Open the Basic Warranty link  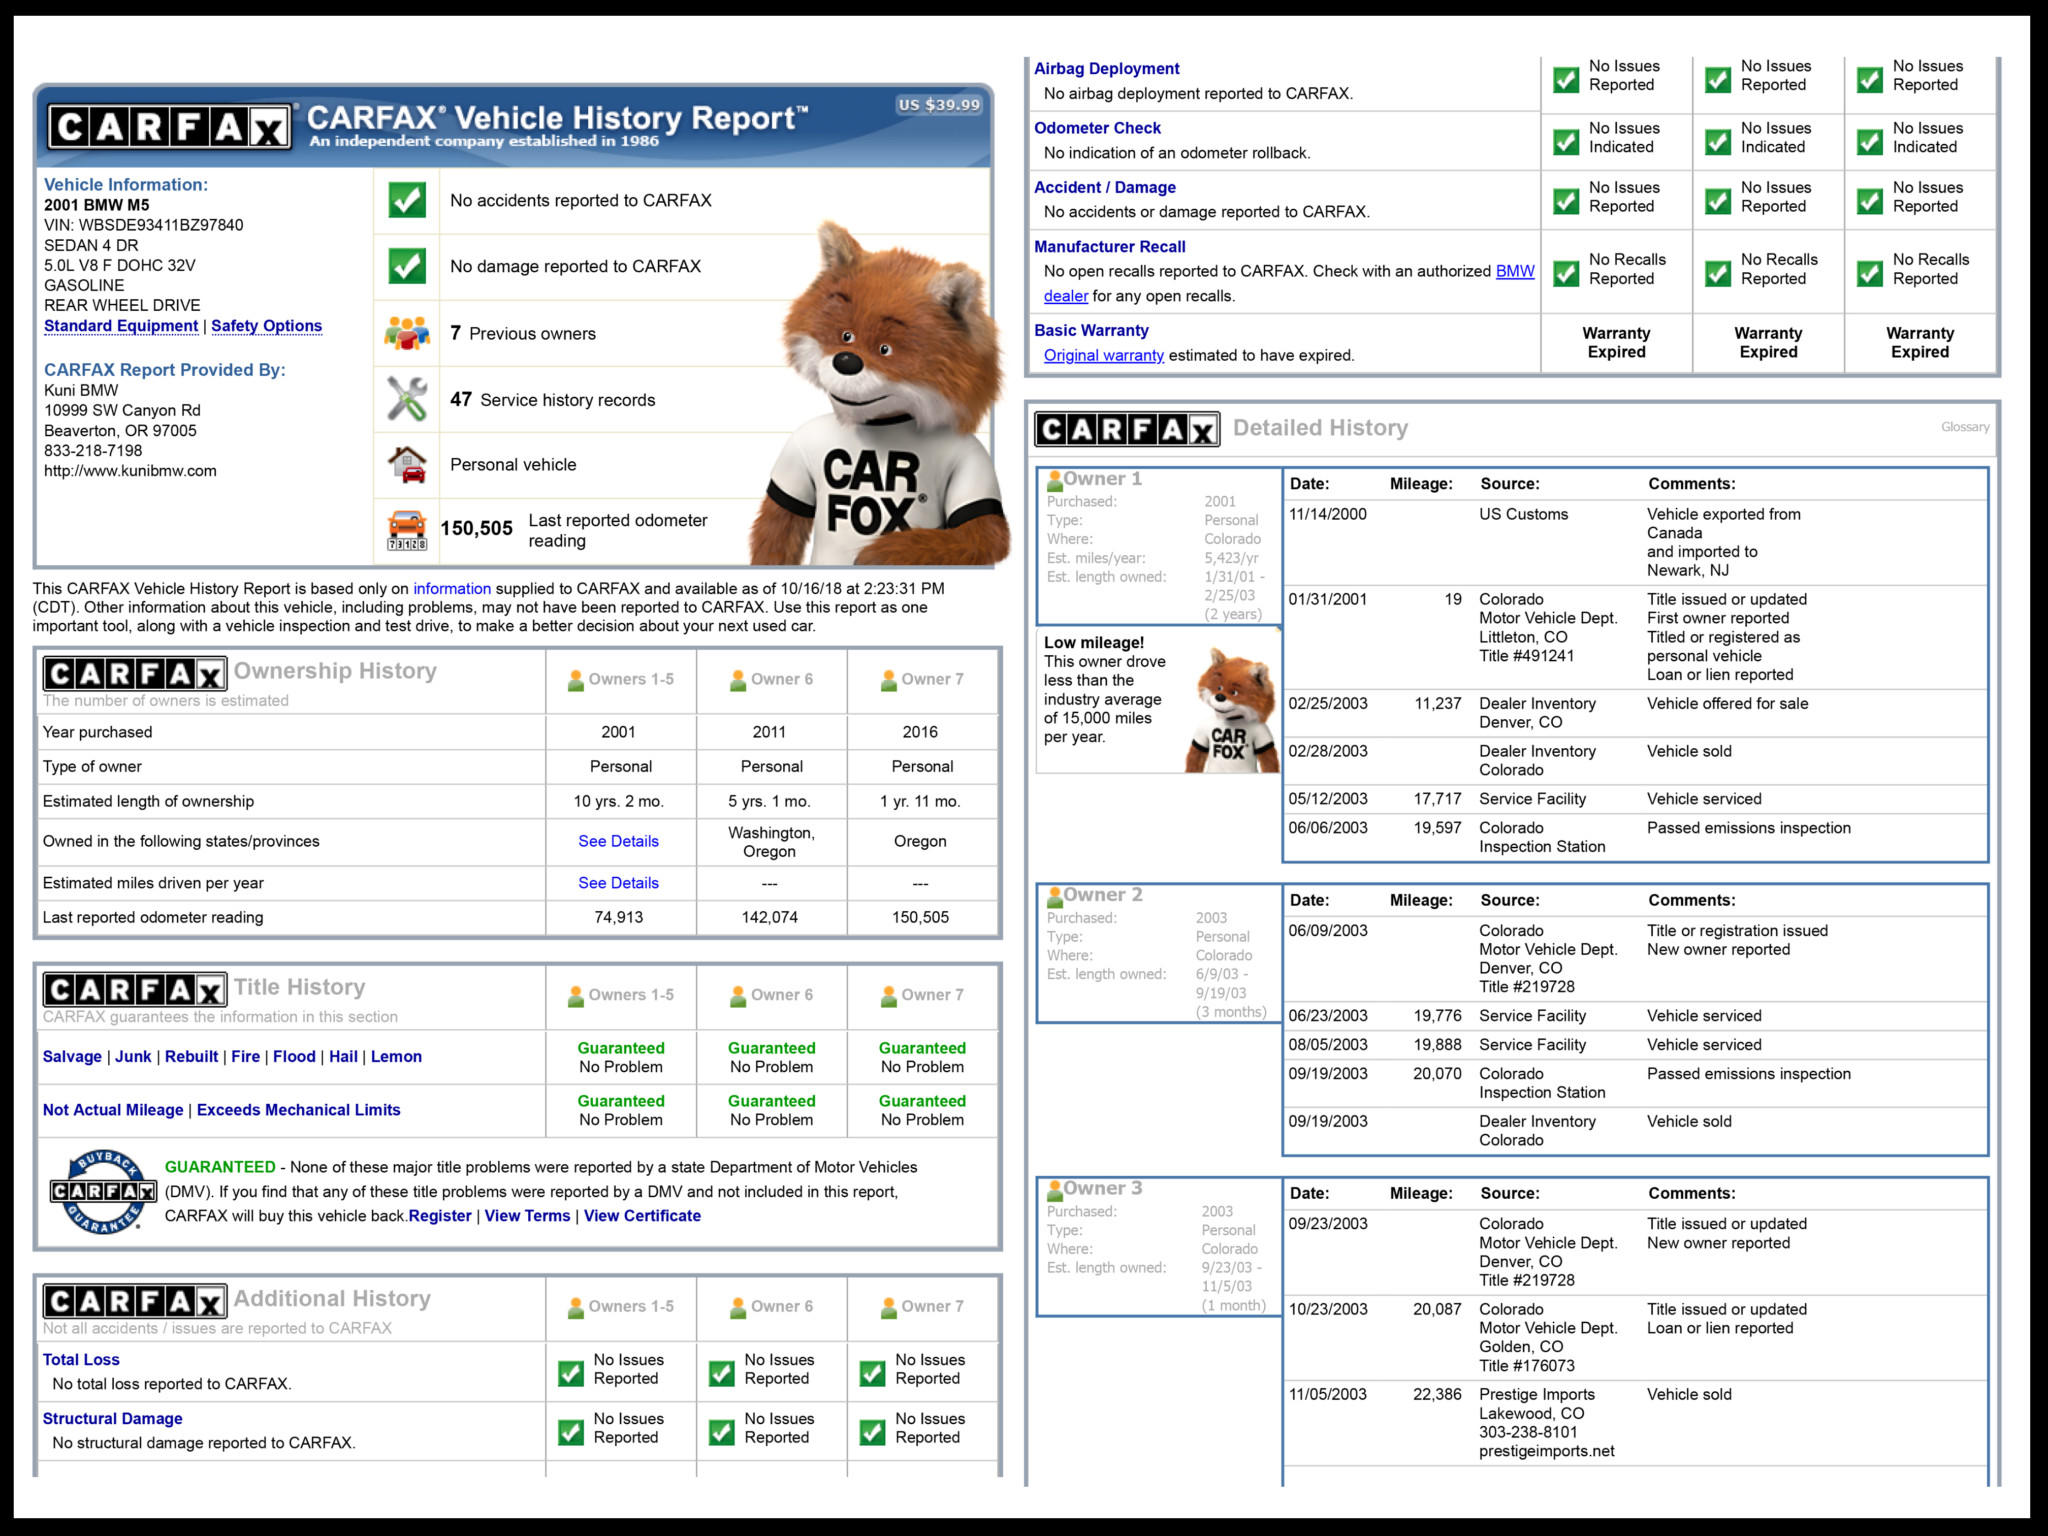pos(1091,330)
